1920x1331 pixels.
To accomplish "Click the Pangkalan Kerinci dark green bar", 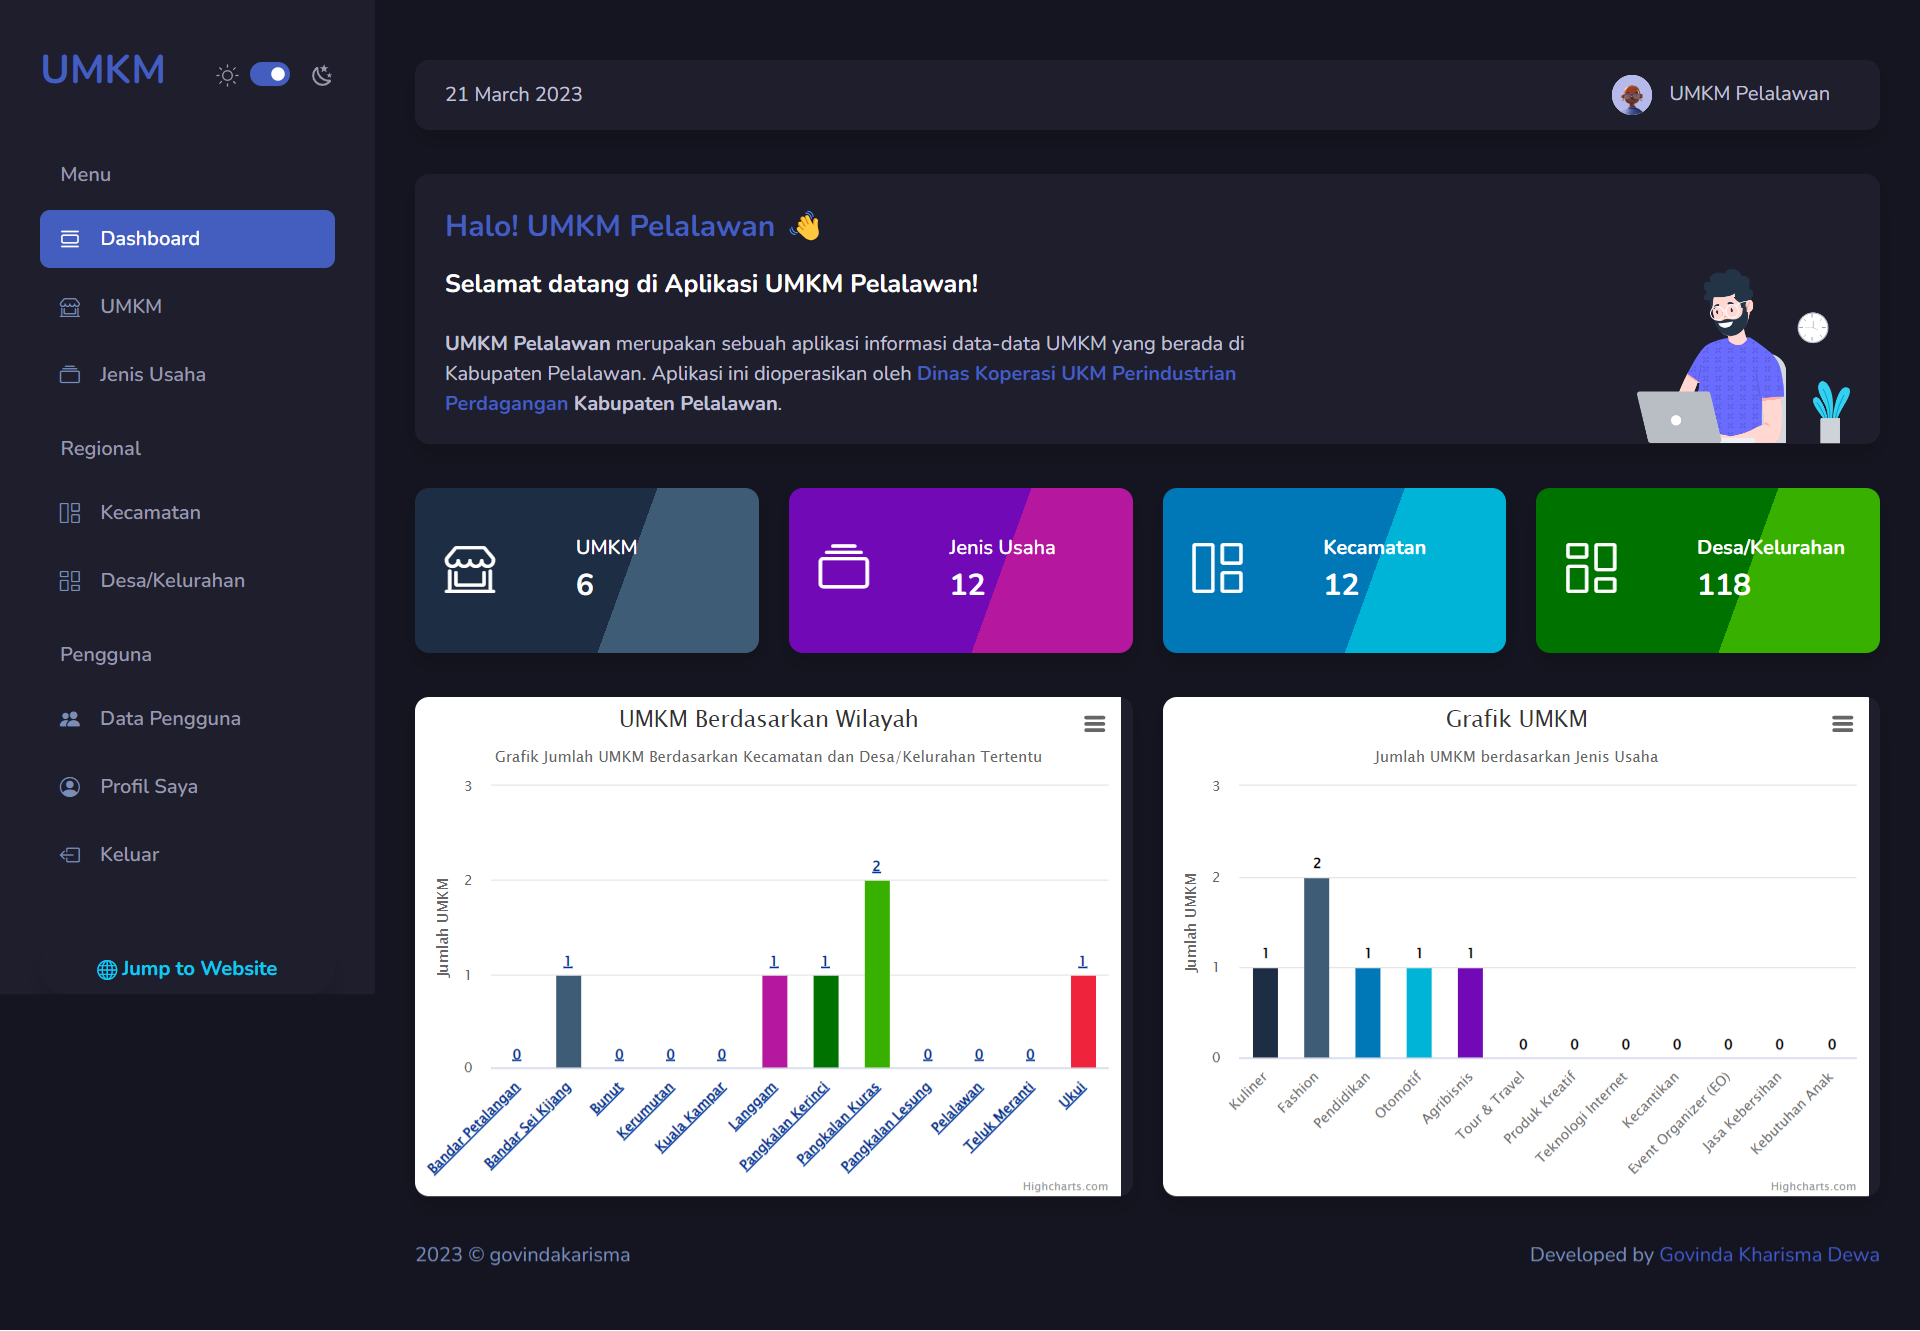I will point(826,1022).
